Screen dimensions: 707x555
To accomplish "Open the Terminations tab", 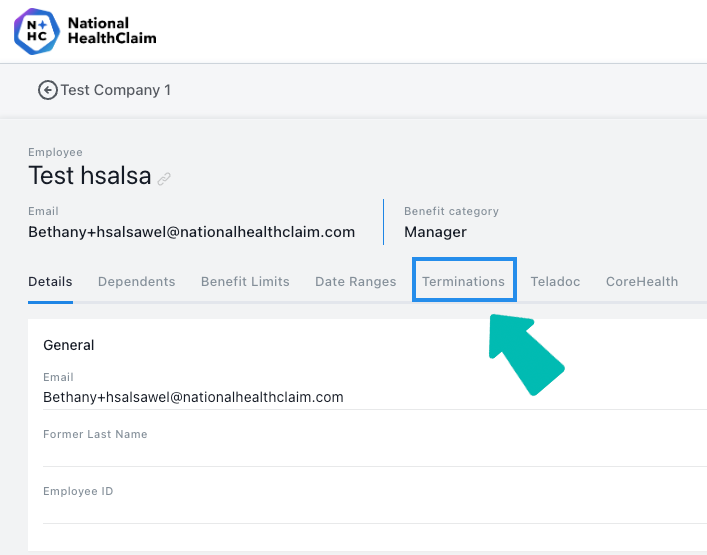I will [464, 282].
